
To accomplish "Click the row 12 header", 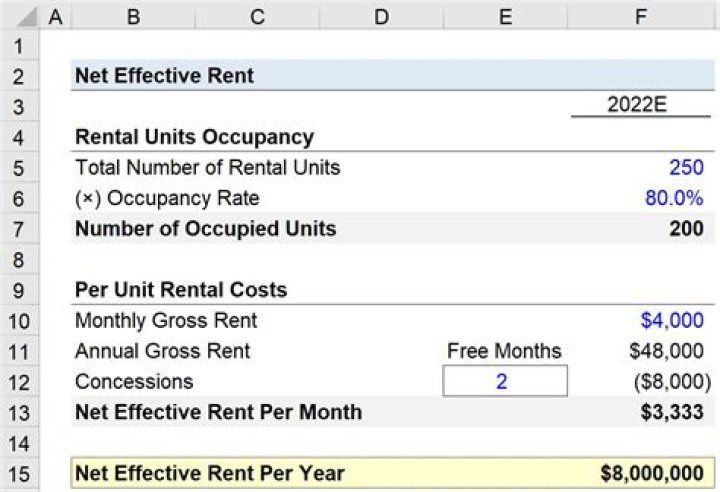I will point(20,382).
